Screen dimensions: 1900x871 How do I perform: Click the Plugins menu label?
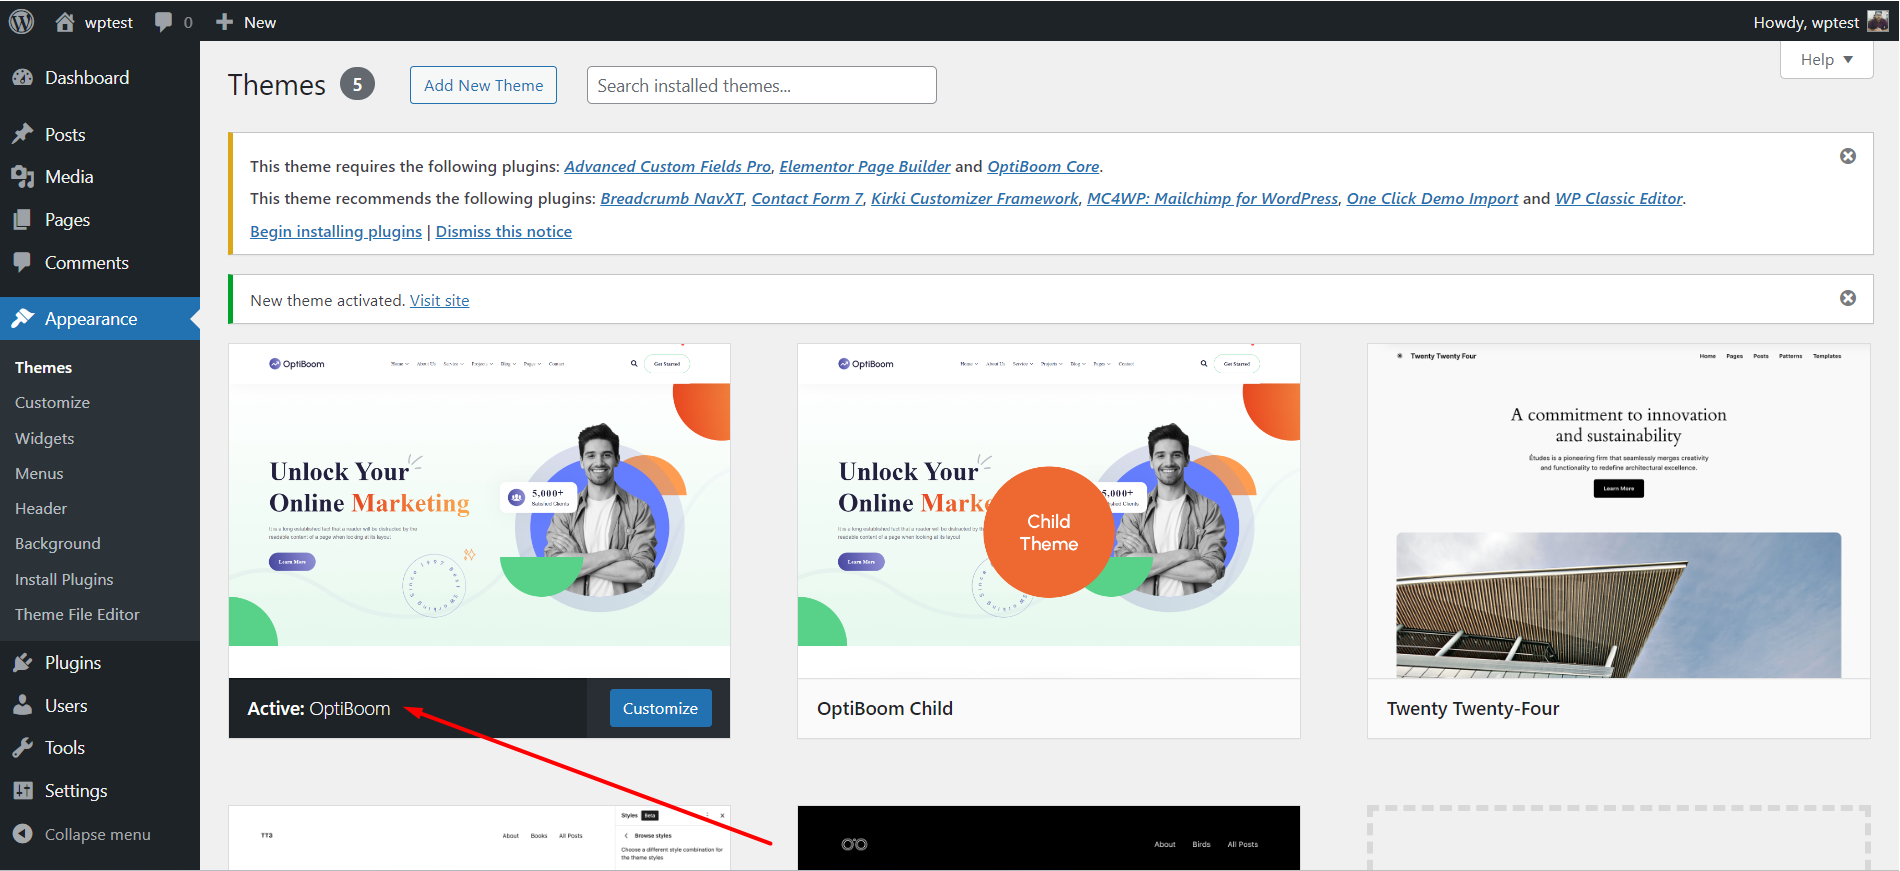point(73,662)
